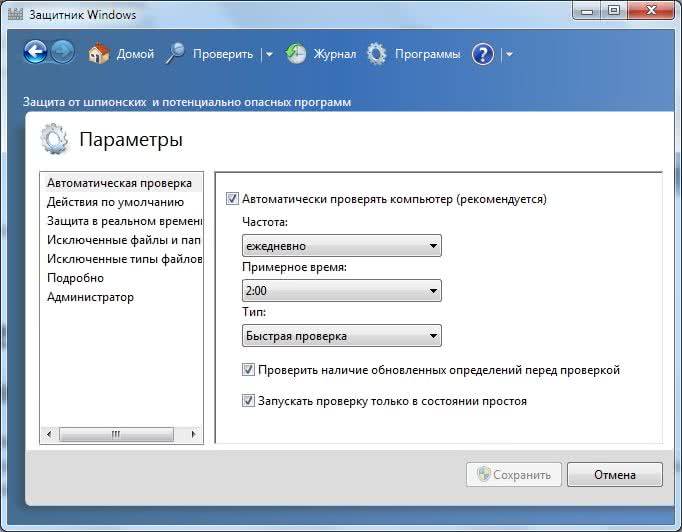Screen dimensions: 682x532
Task: Click the magnifying glass scan icon
Action: (175, 54)
